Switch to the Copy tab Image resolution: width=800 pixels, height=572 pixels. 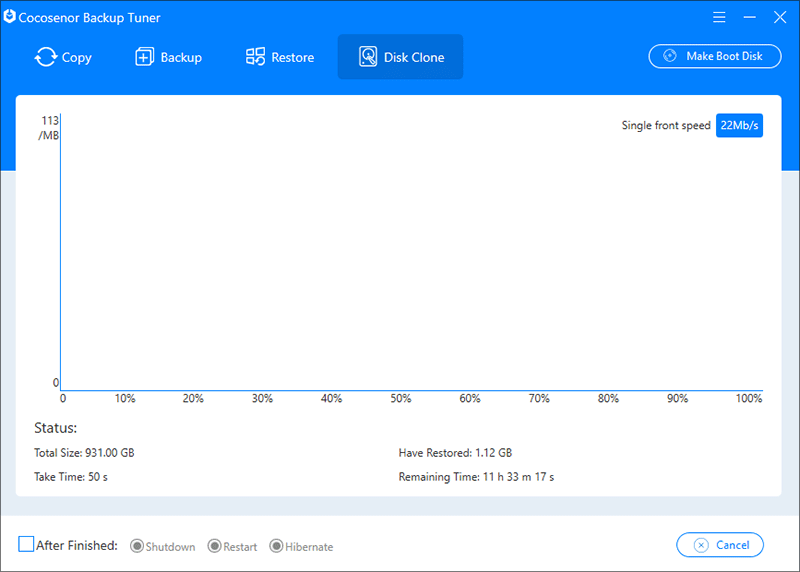click(x=63, y=57)
